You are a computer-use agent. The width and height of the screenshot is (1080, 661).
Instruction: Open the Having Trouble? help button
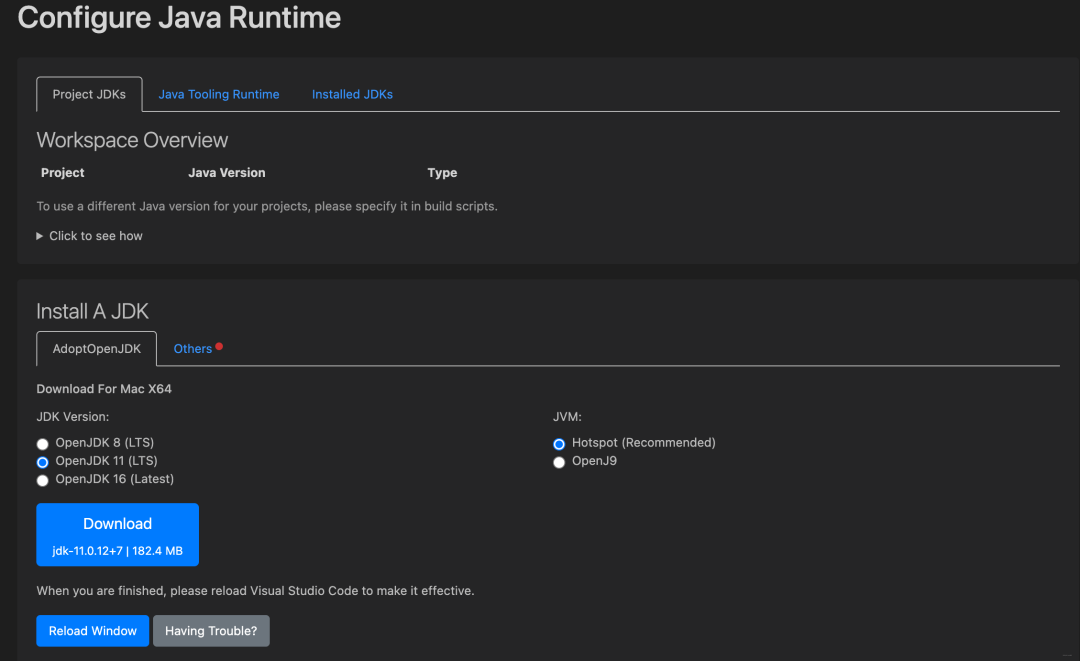click(x=211, y=631)
